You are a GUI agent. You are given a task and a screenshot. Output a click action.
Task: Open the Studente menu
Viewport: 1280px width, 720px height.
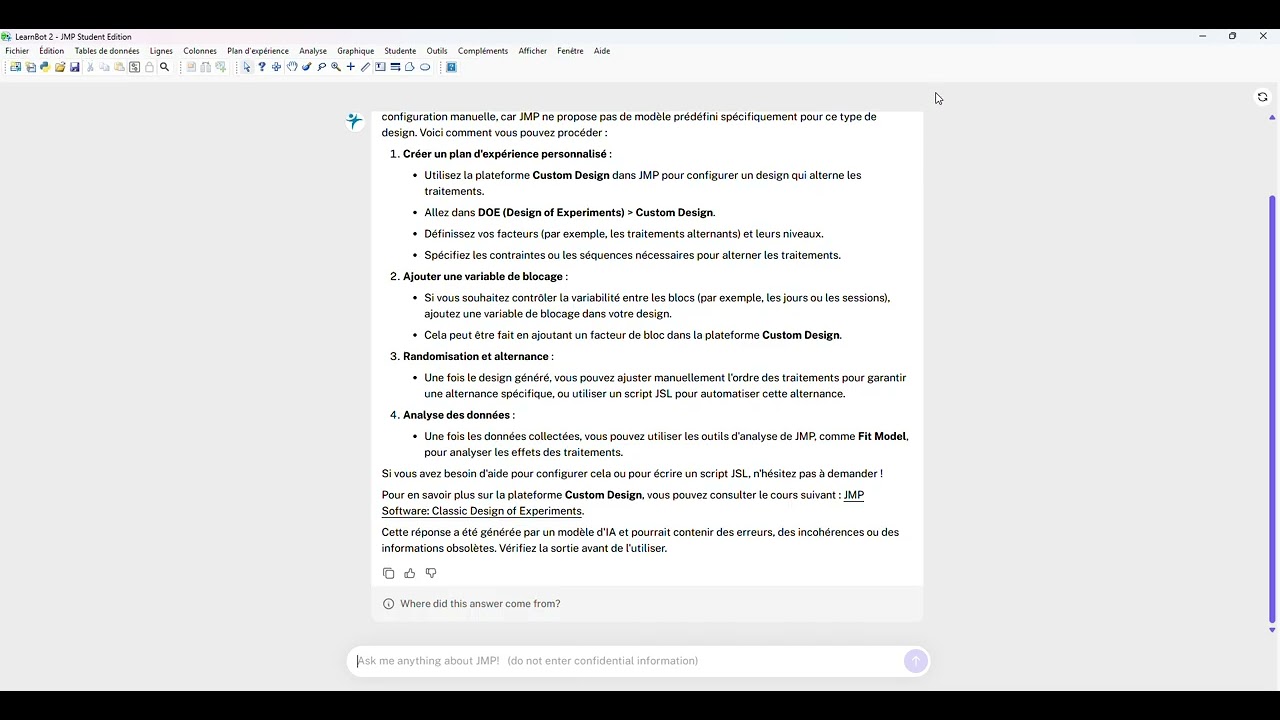coord(400,51)
